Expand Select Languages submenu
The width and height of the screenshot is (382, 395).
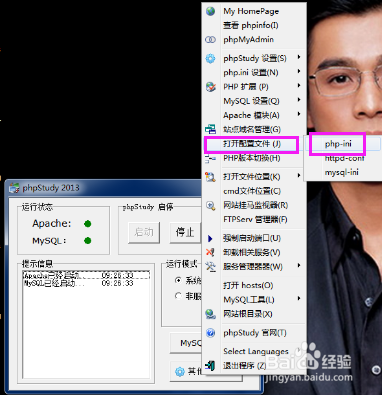point(255,351)
